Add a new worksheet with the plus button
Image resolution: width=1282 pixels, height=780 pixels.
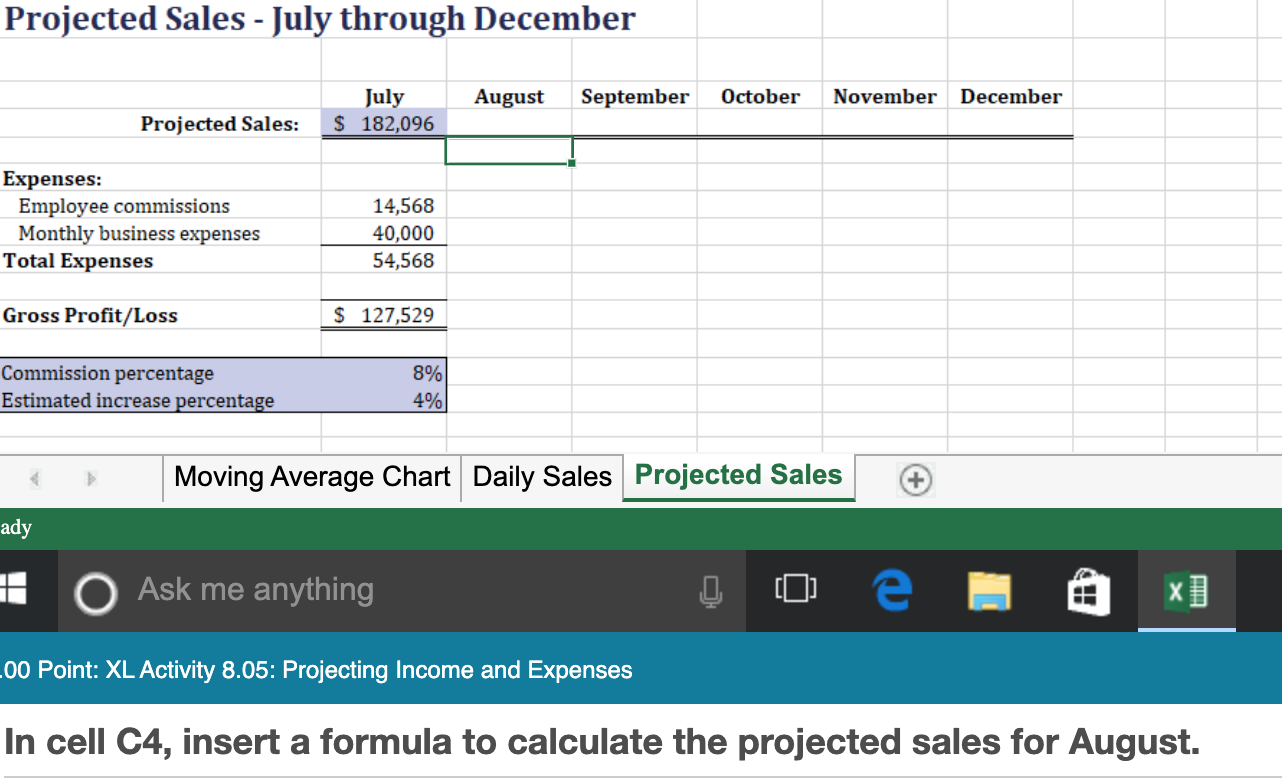click(x=914, y=480)
